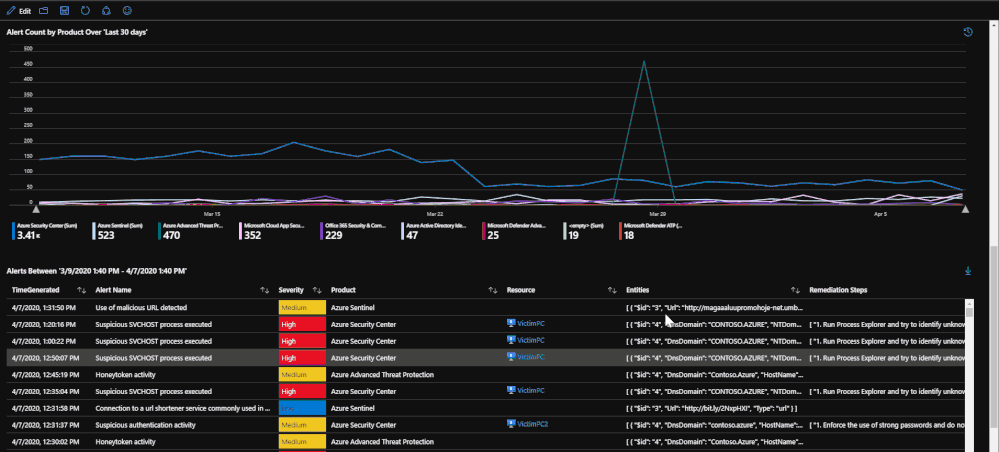Download alerts table with arrow icon
999x452 pixels.
point(968,271)
